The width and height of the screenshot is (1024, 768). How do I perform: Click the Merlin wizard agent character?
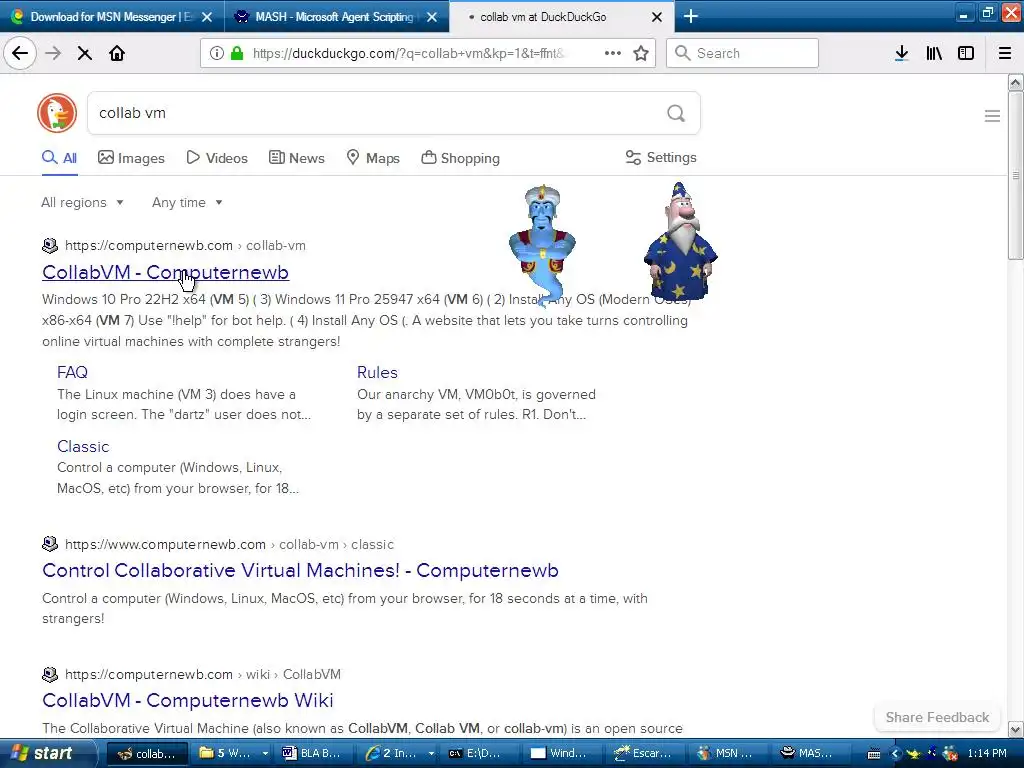point(680,242)
